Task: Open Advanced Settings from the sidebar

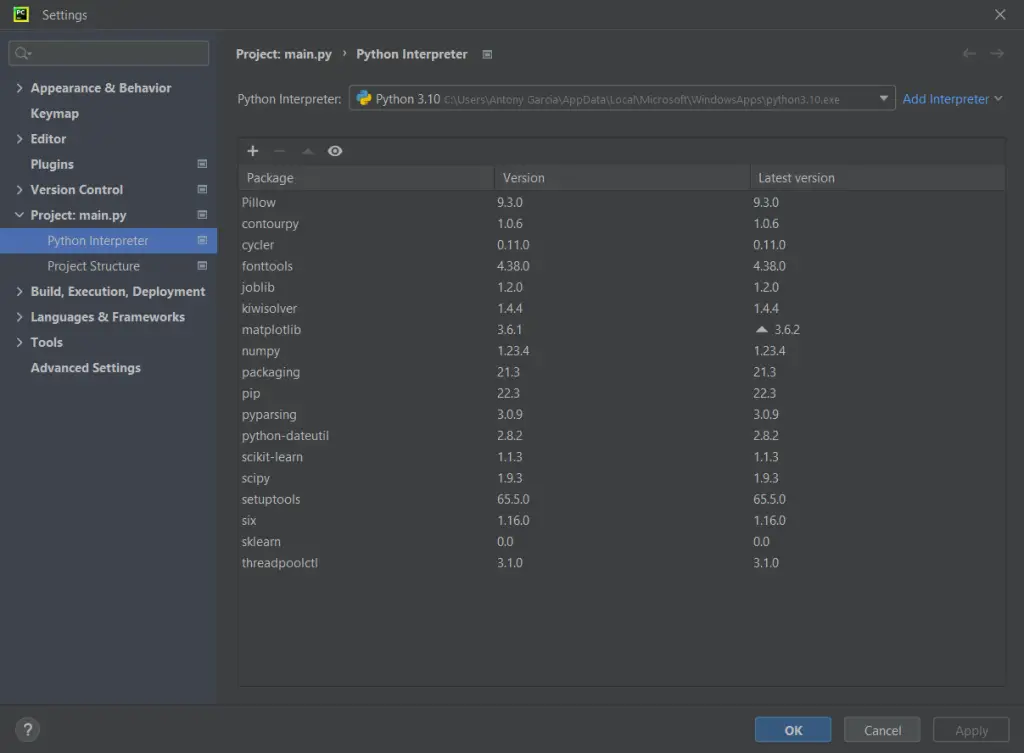Action: tap(85, 367)
